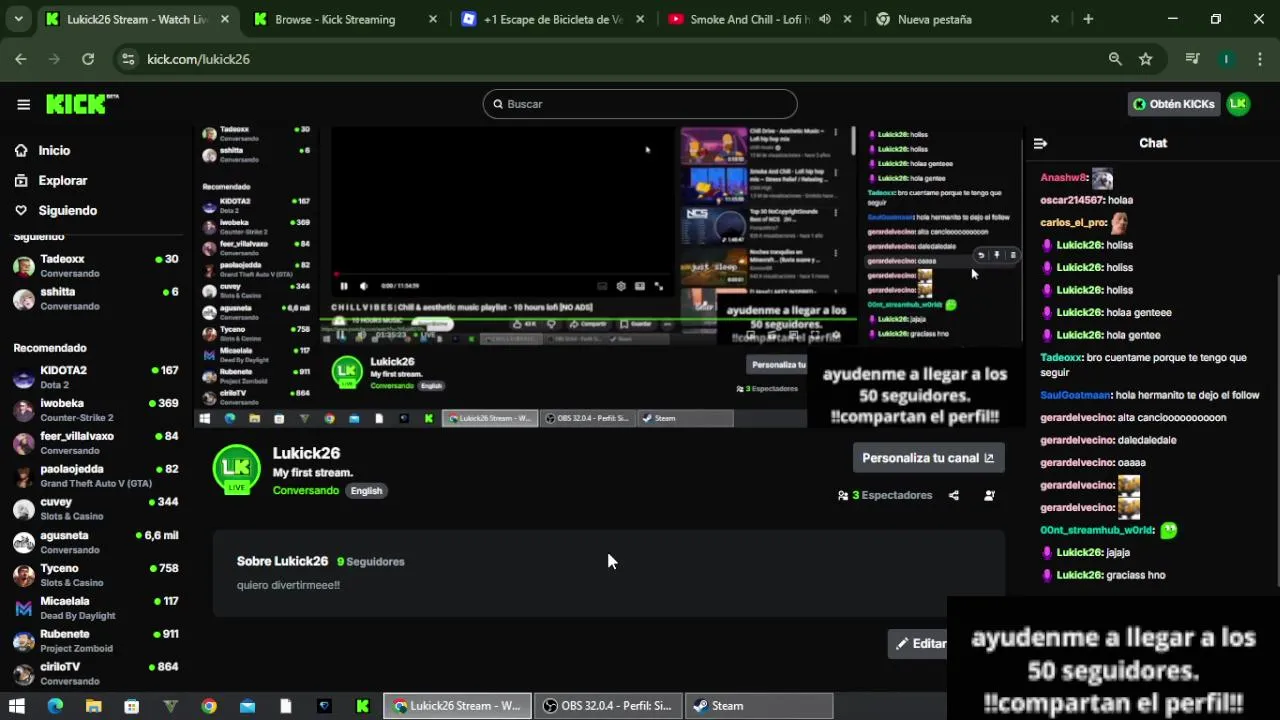Viewport: 1280px width, 720px height.
Task: Open the Kick app taskbar icon
Action: pos(362,706)
